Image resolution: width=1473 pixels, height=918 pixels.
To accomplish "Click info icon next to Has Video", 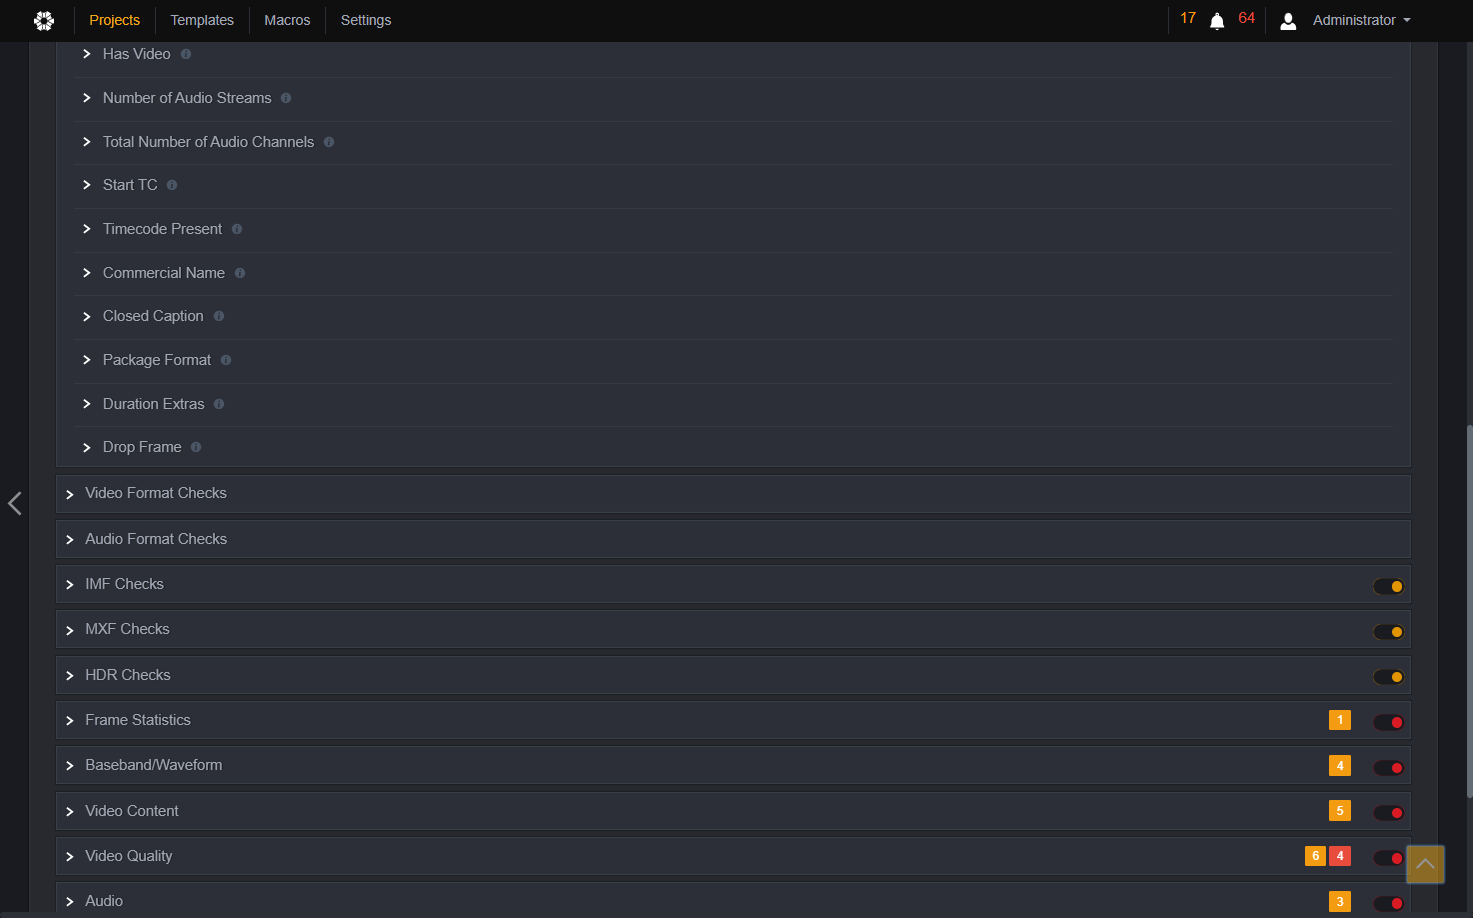I will tap(186, 54).
